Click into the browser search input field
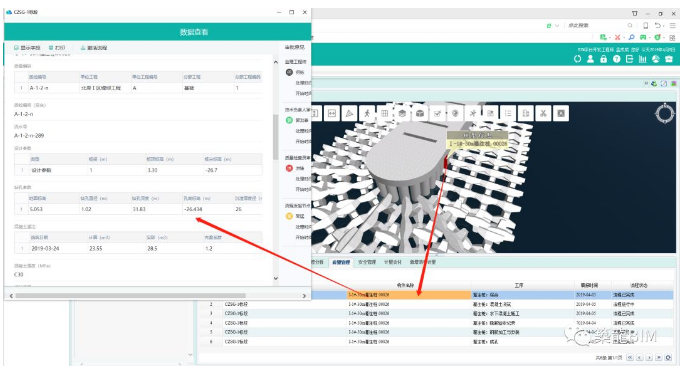684x369 pixels. tap(596, 25)
